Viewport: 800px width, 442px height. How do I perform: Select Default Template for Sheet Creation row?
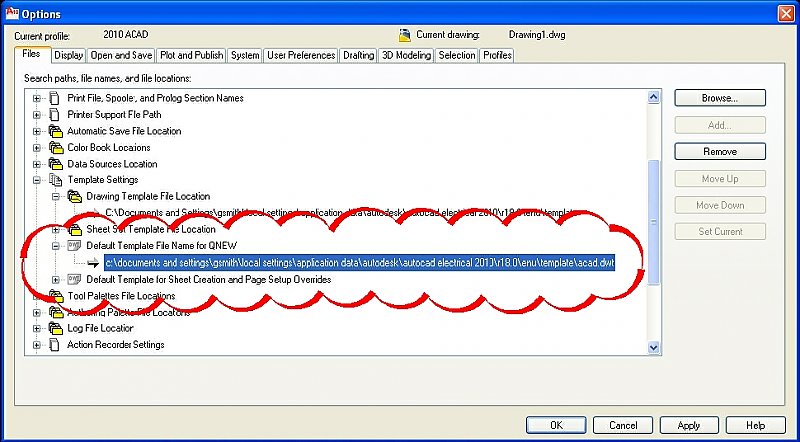click(x=209, y=279)
